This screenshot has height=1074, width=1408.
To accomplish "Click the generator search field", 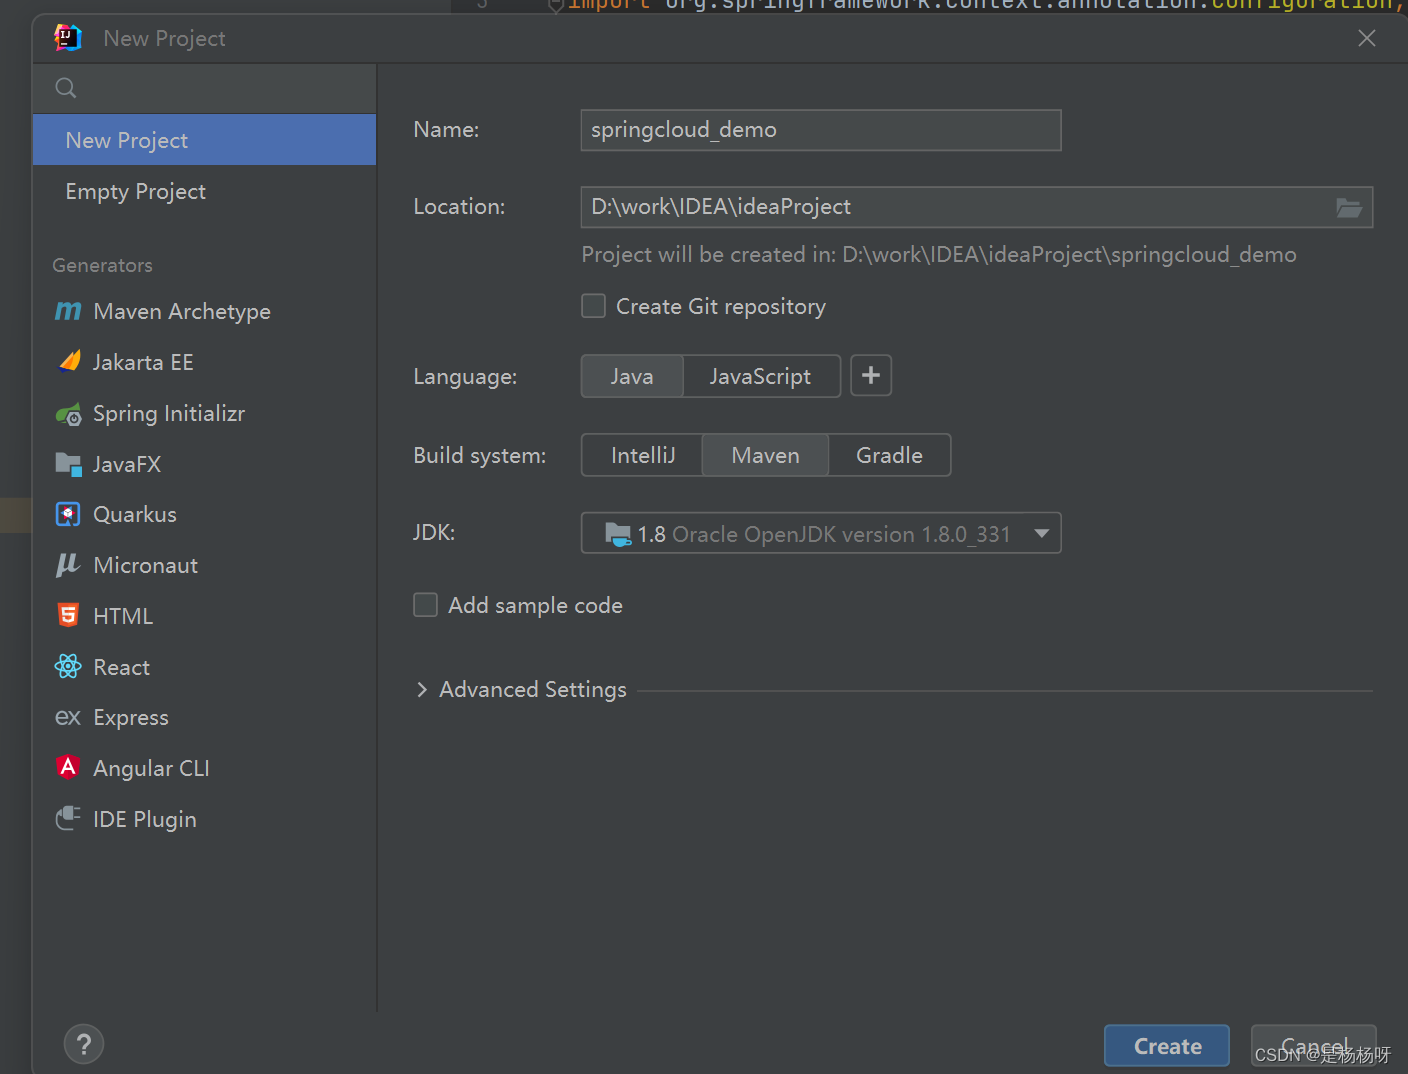I will 204,88.
